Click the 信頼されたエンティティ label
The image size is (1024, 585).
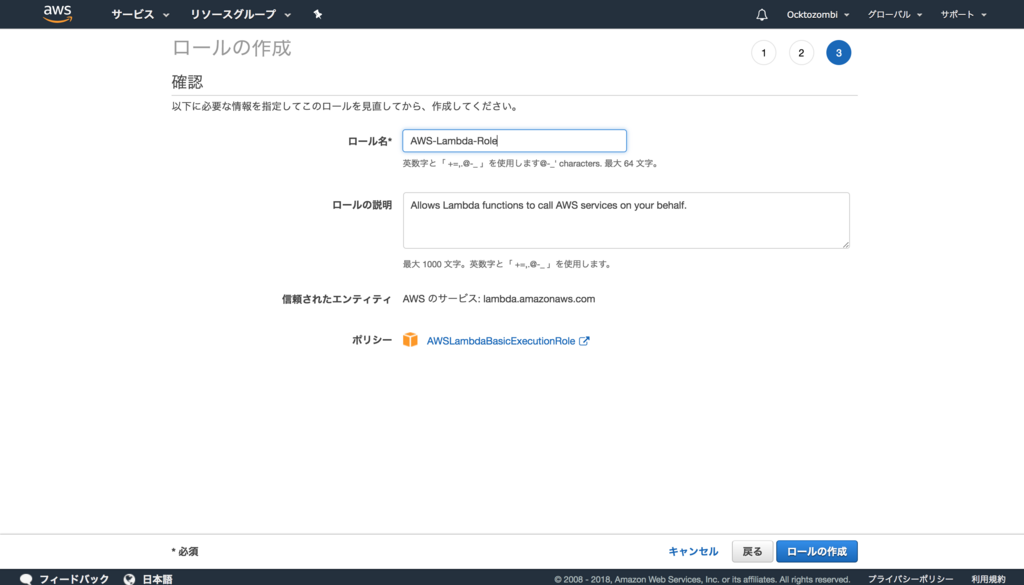pos(337,299)
